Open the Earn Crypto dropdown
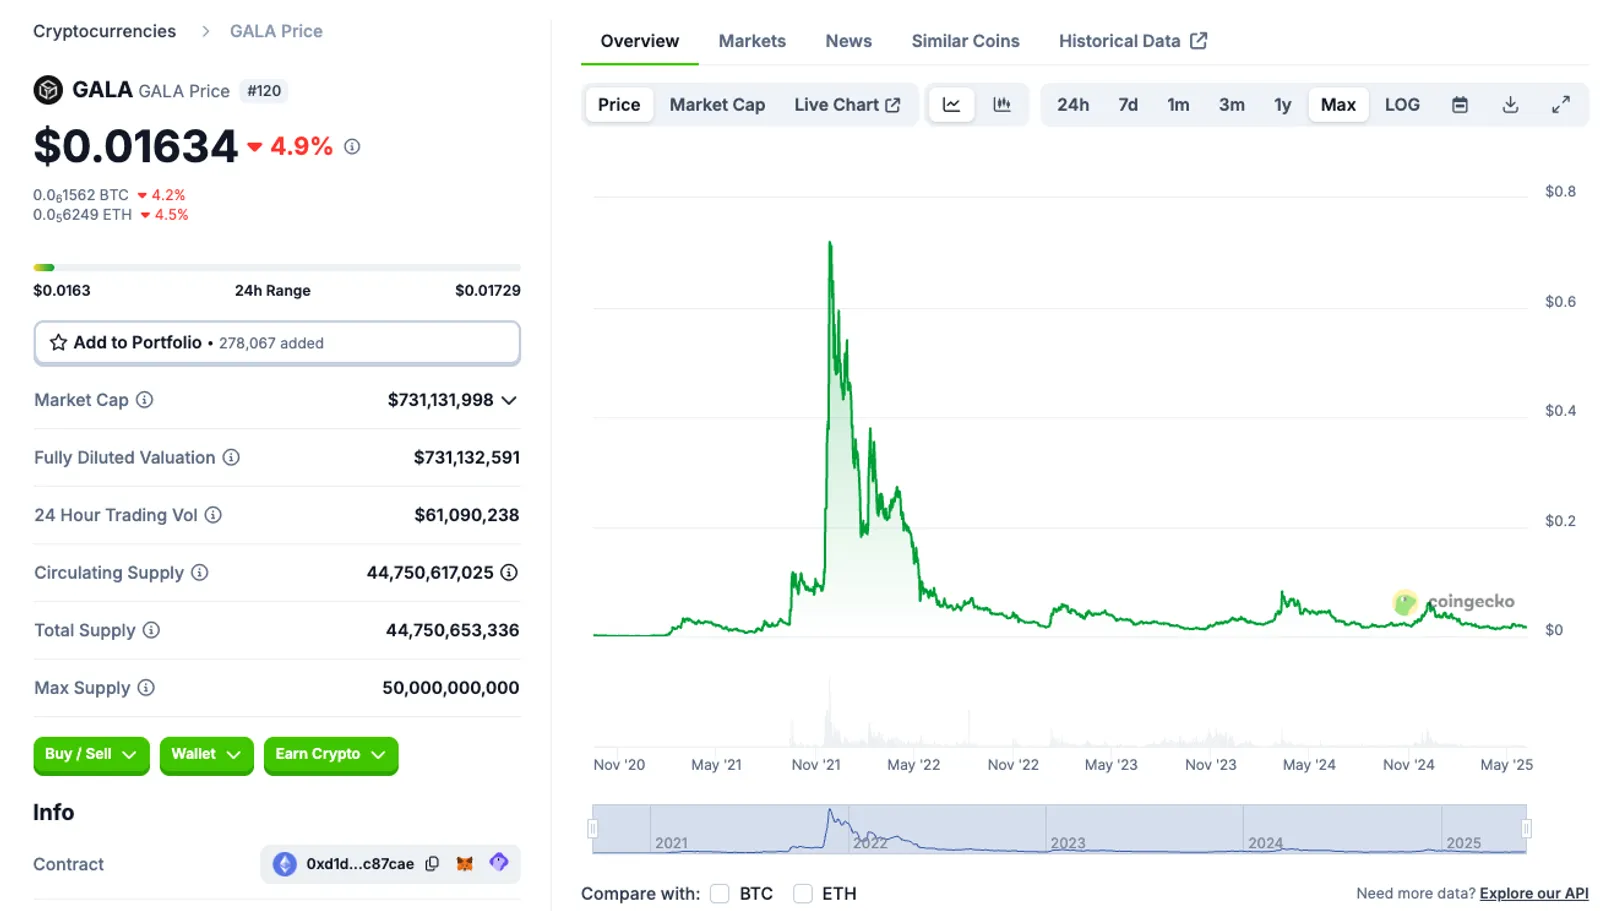 click(x=331, y=755)
